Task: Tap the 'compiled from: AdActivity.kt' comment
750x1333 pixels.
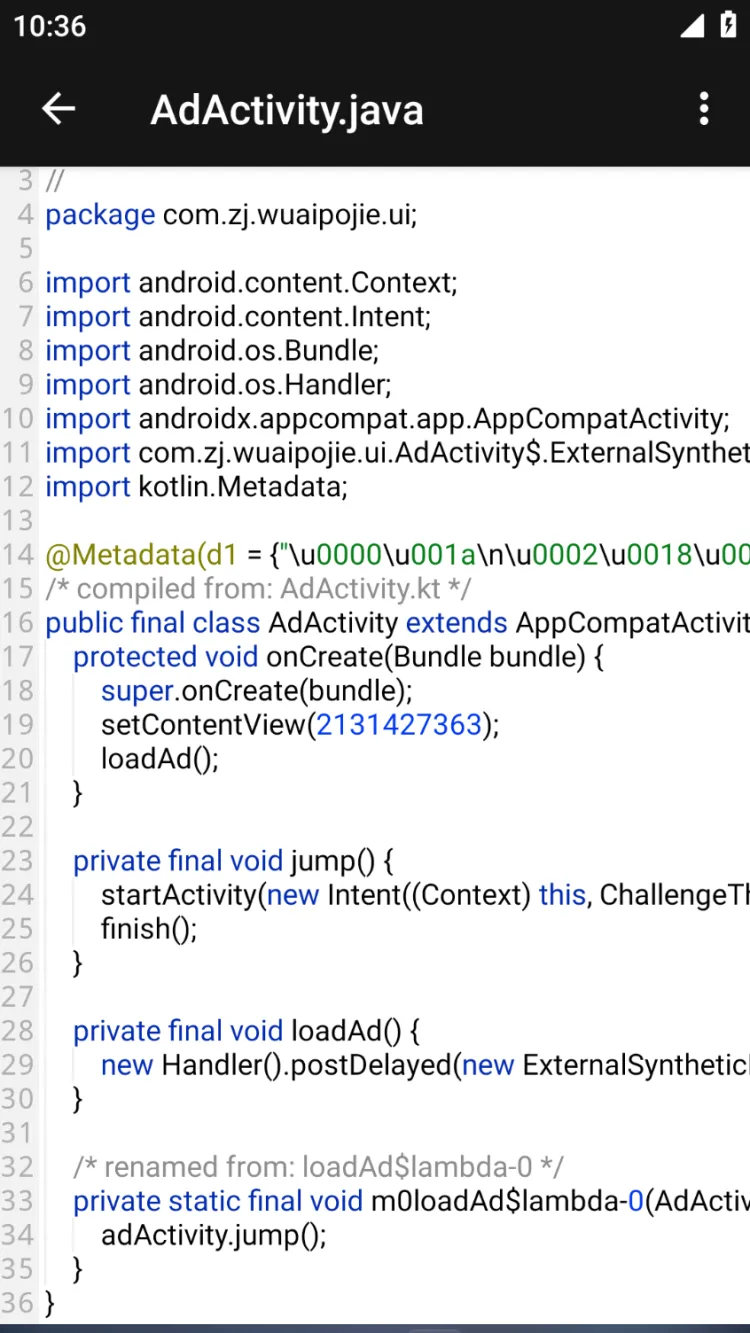Action: (x=258, y=589)
